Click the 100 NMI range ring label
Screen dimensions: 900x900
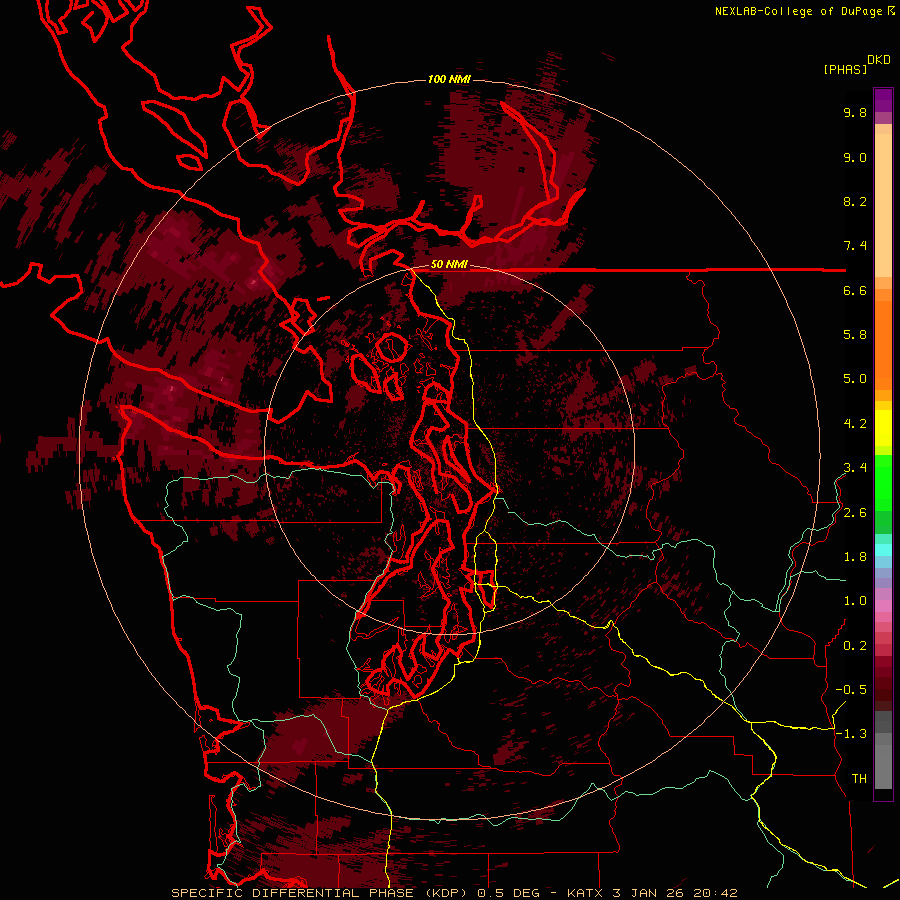(x=449, y=79)
